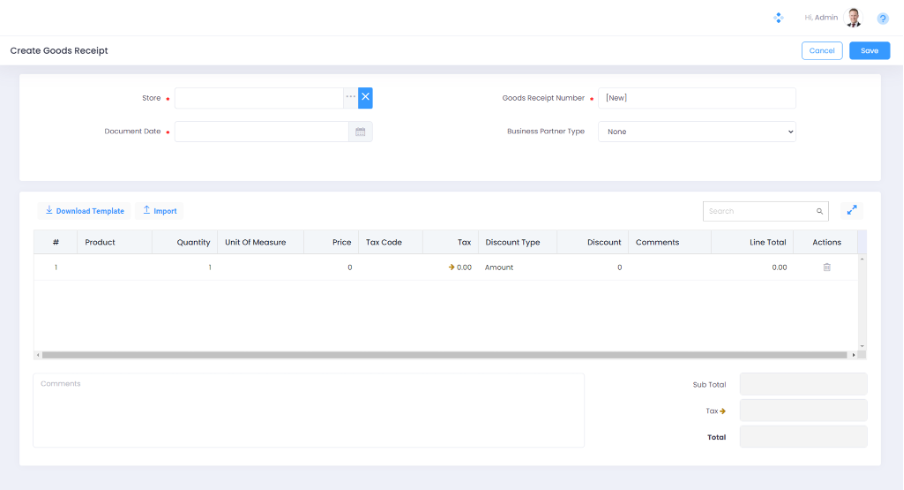
Task: Focus the Goods Receipt Number field
Action: 697,97
